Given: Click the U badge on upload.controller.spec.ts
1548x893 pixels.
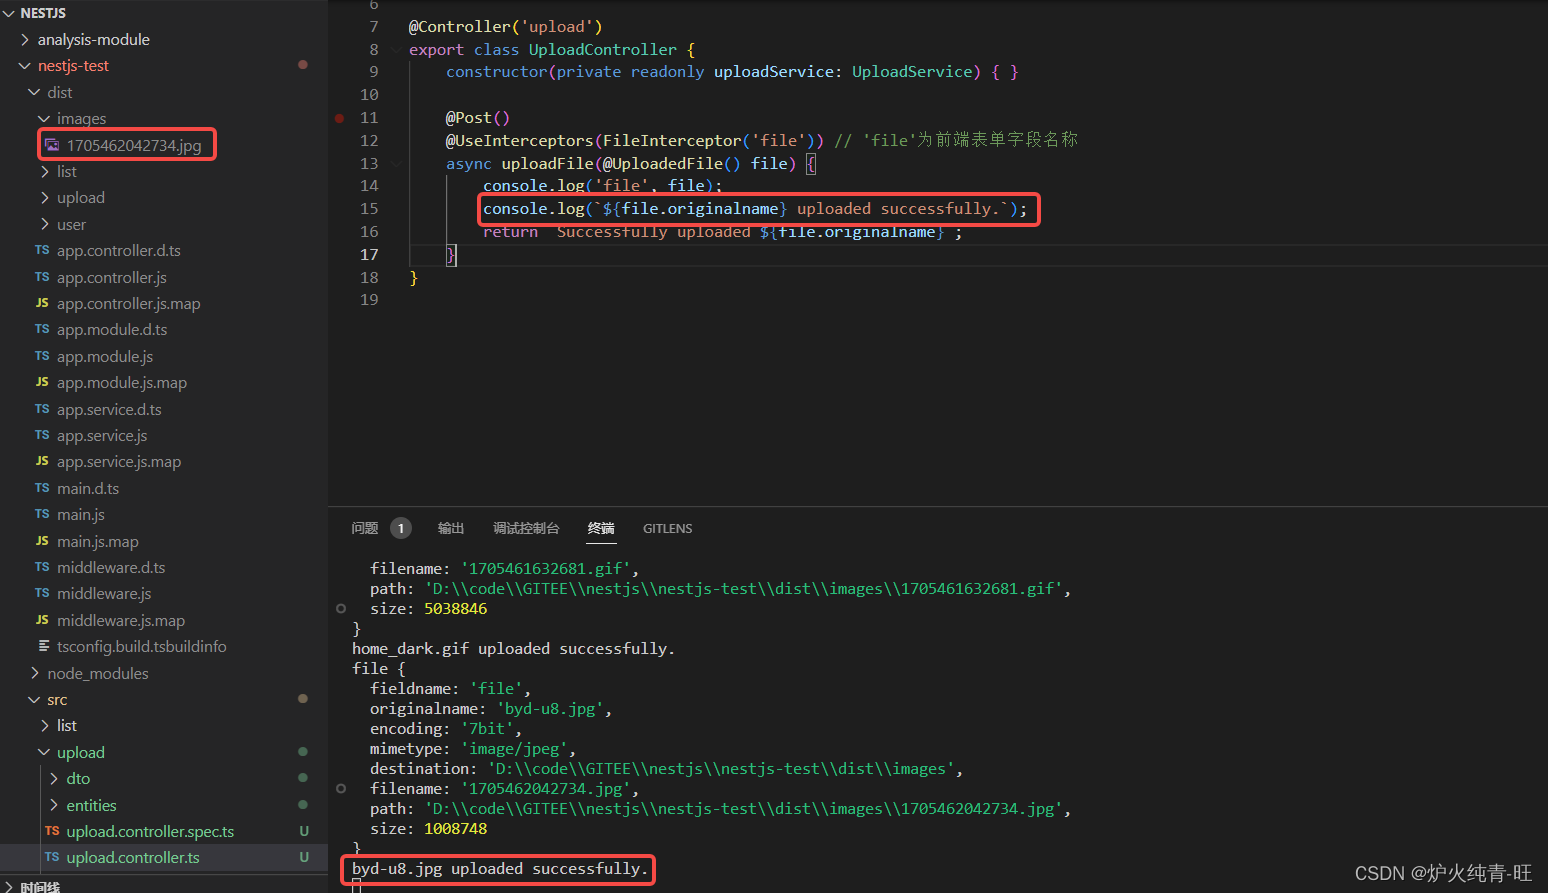Looking at the screenshot, I should (303, 831).
